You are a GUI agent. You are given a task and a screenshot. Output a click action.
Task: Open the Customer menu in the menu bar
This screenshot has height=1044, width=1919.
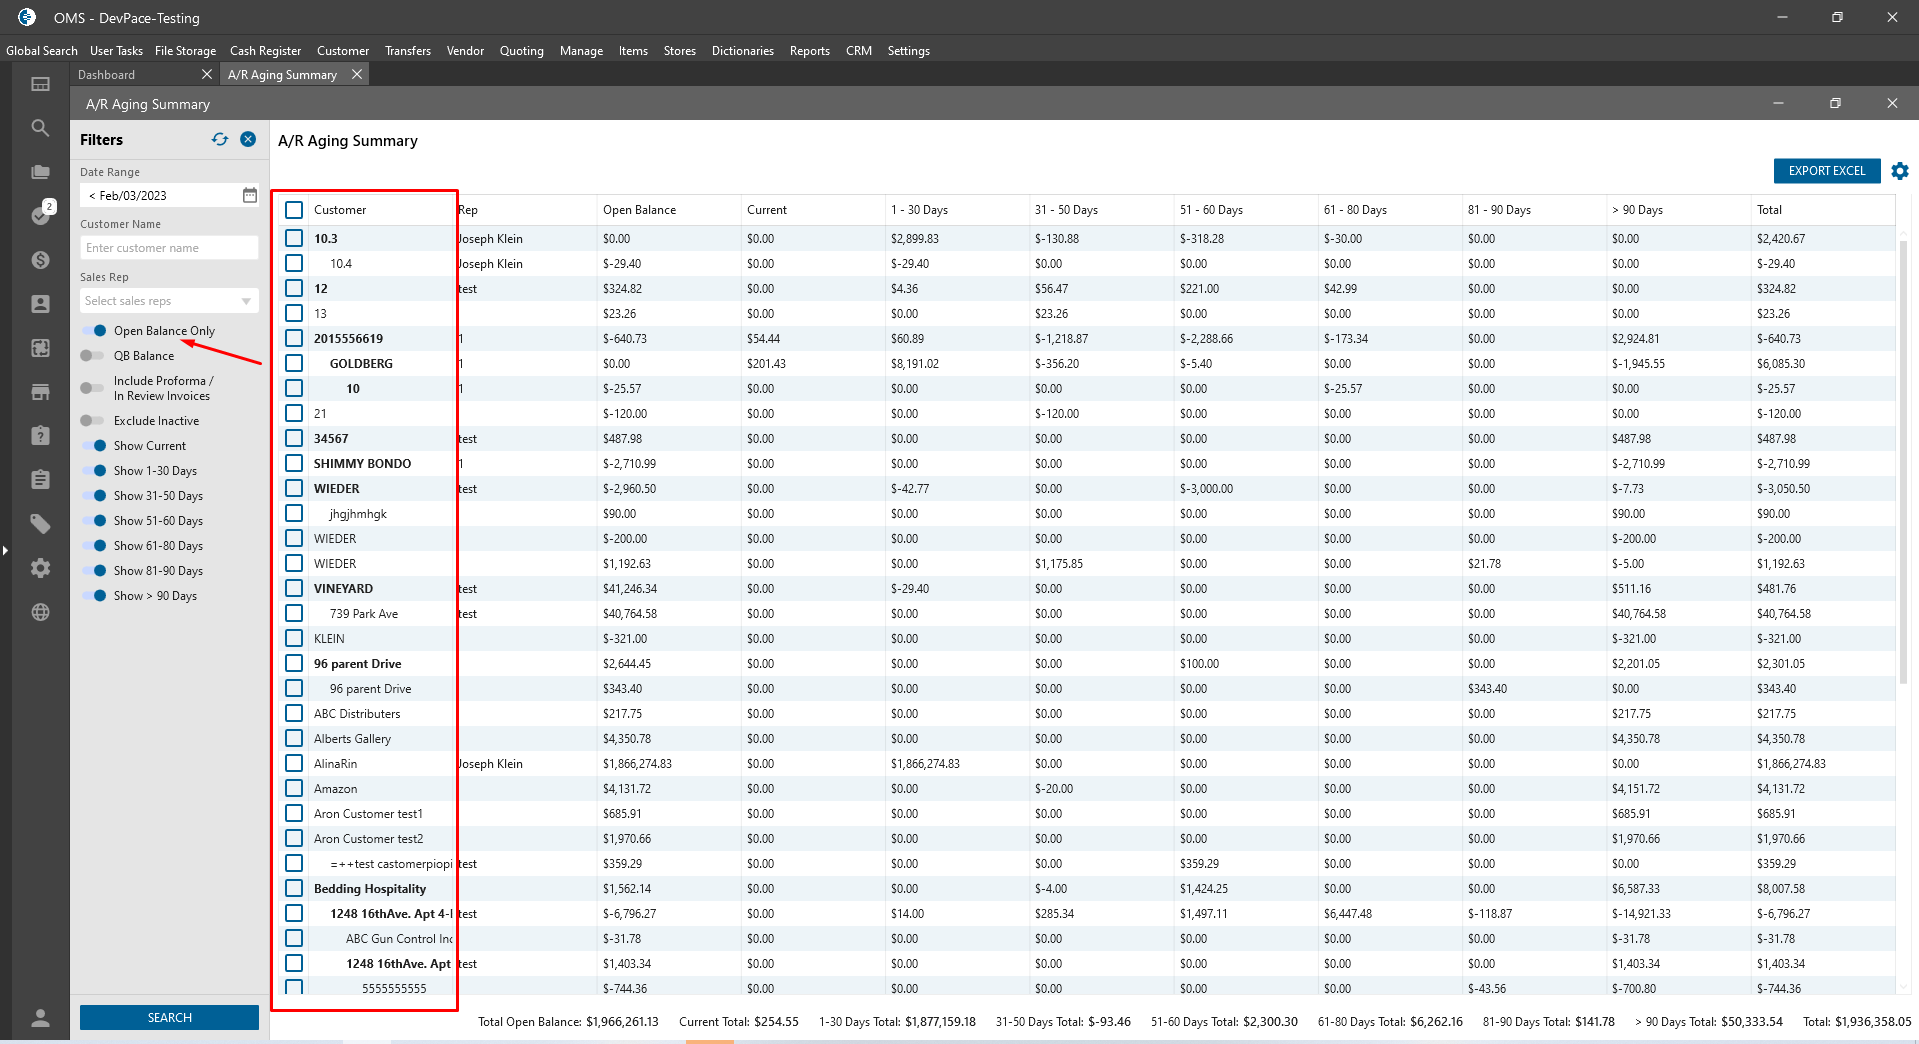(343, 51)
